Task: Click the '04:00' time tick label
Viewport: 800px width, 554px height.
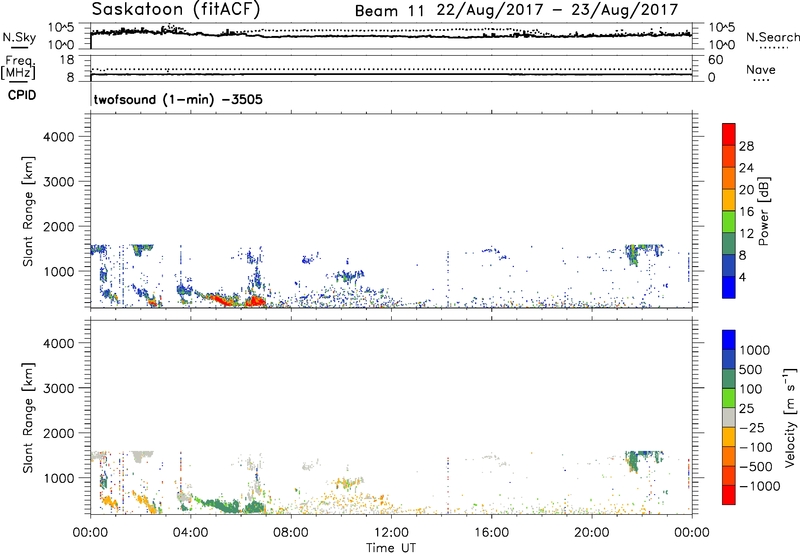Action: (x=190, y=533)
